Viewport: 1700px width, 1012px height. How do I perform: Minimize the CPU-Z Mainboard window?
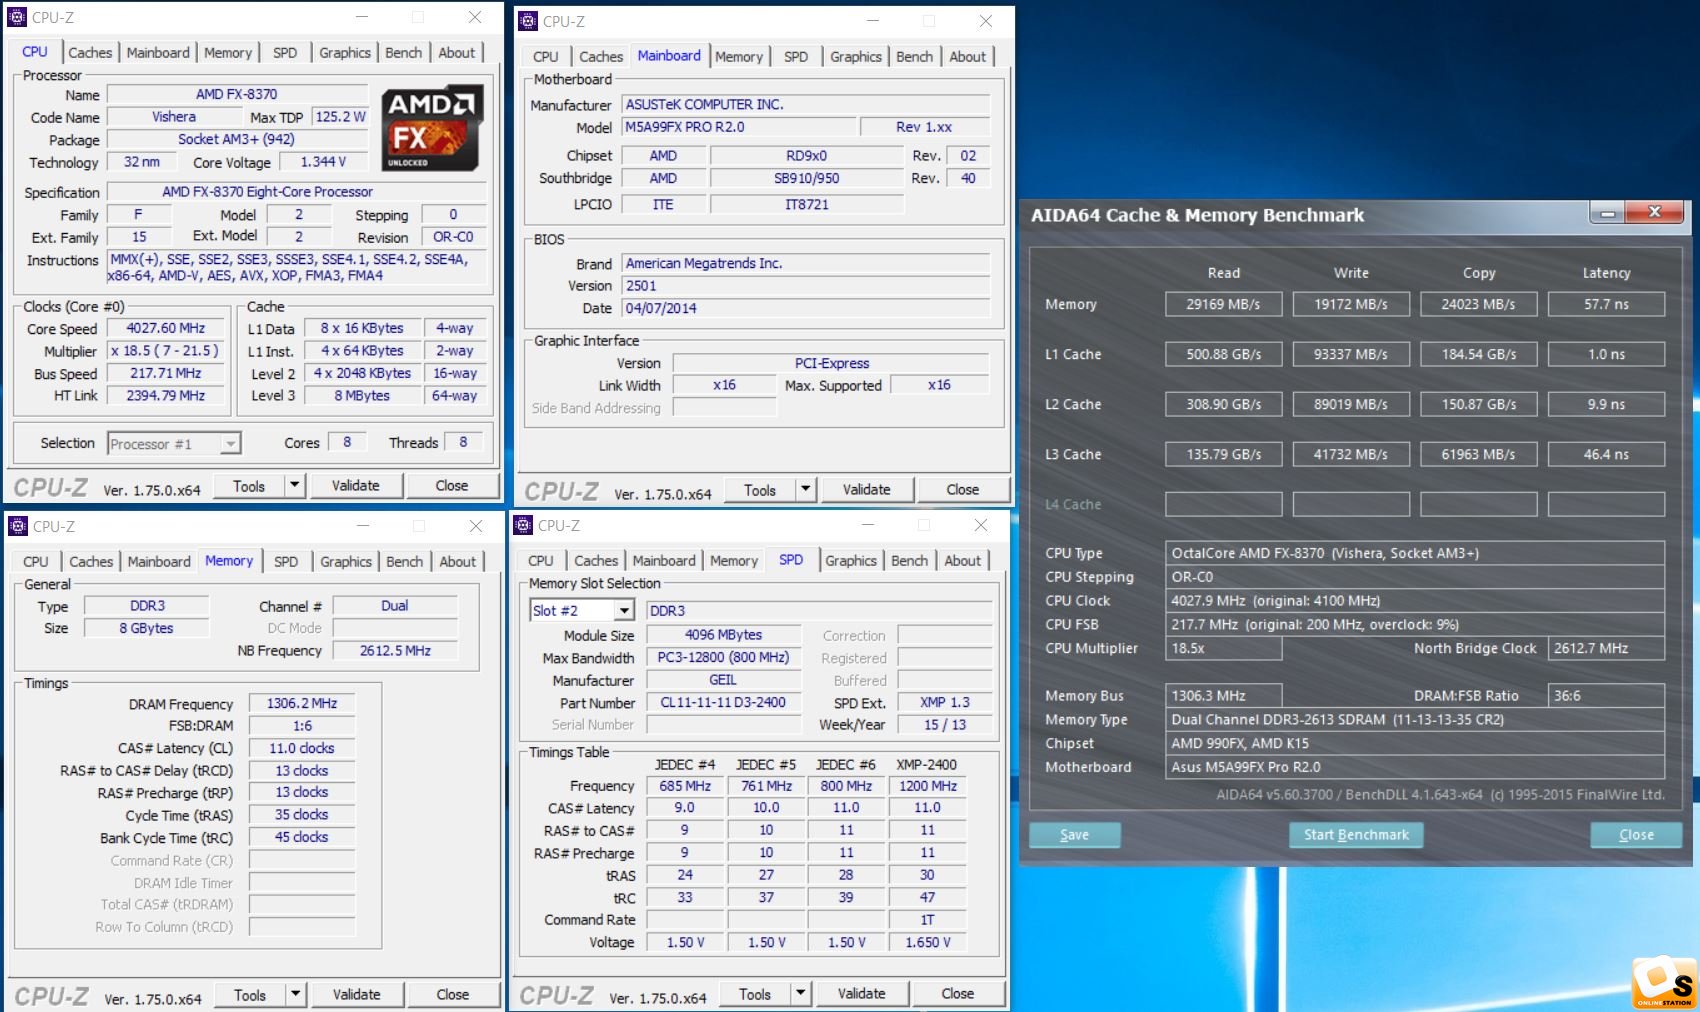pyautogui.click(x=873, y=21)
